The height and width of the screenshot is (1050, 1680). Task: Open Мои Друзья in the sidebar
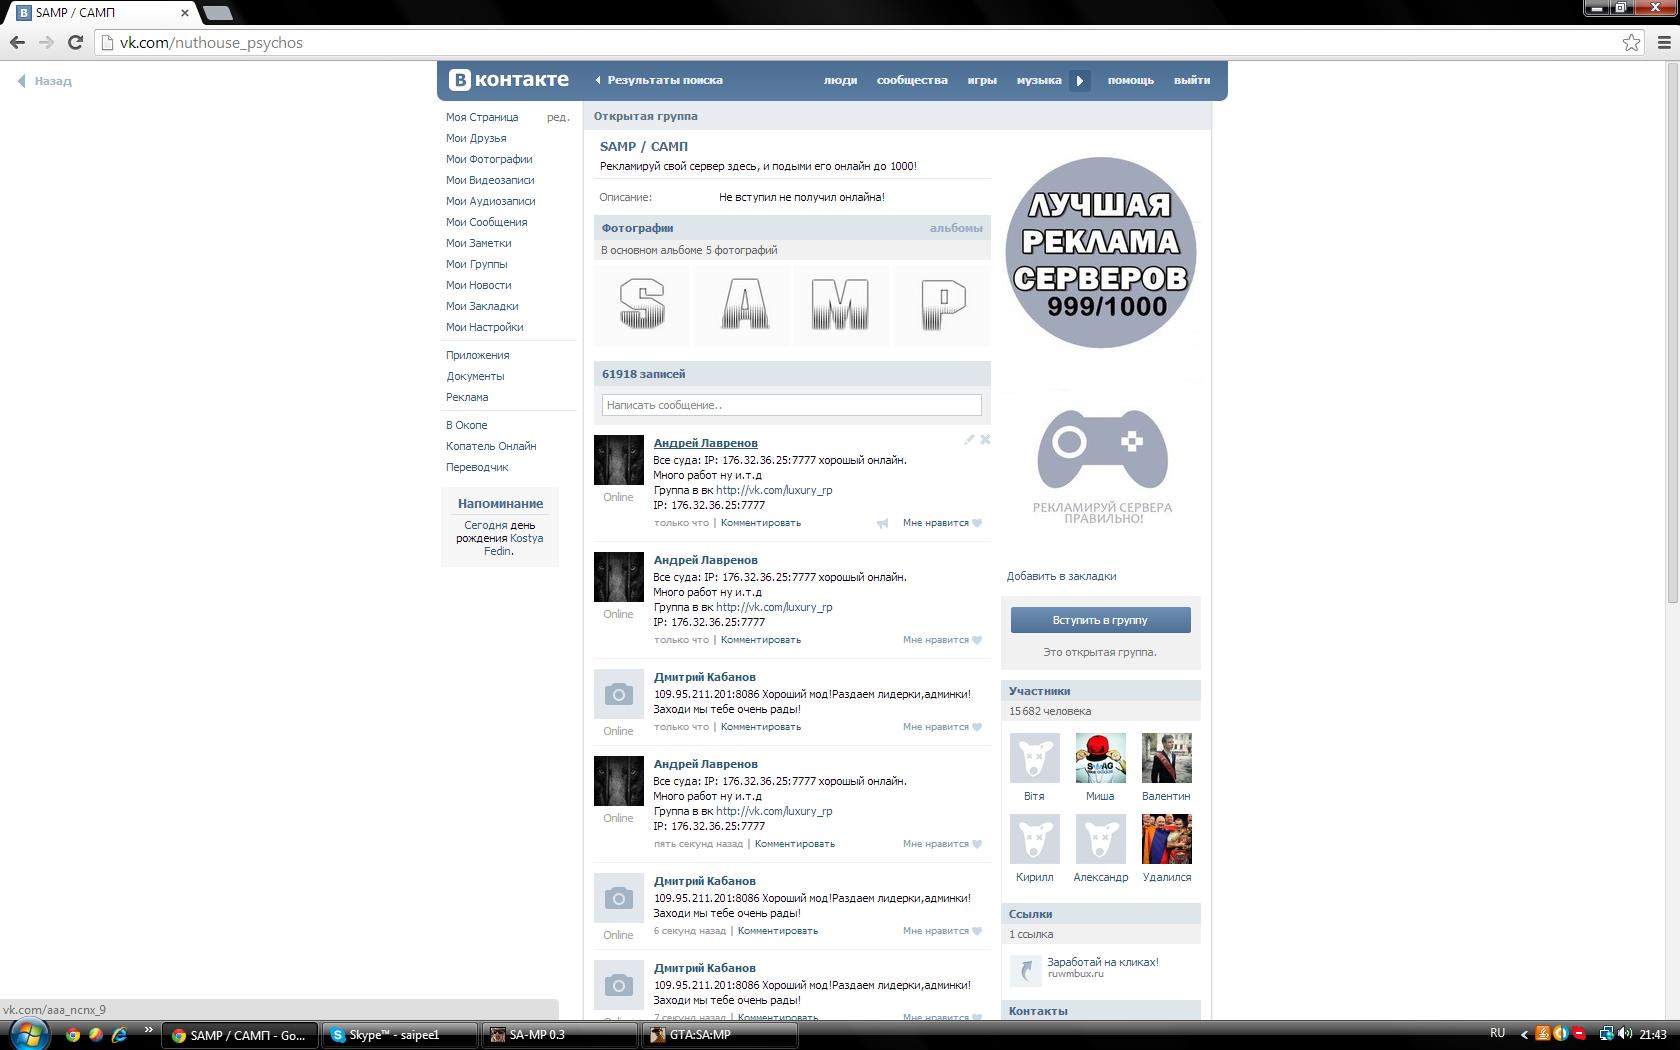tap(476, 138)
